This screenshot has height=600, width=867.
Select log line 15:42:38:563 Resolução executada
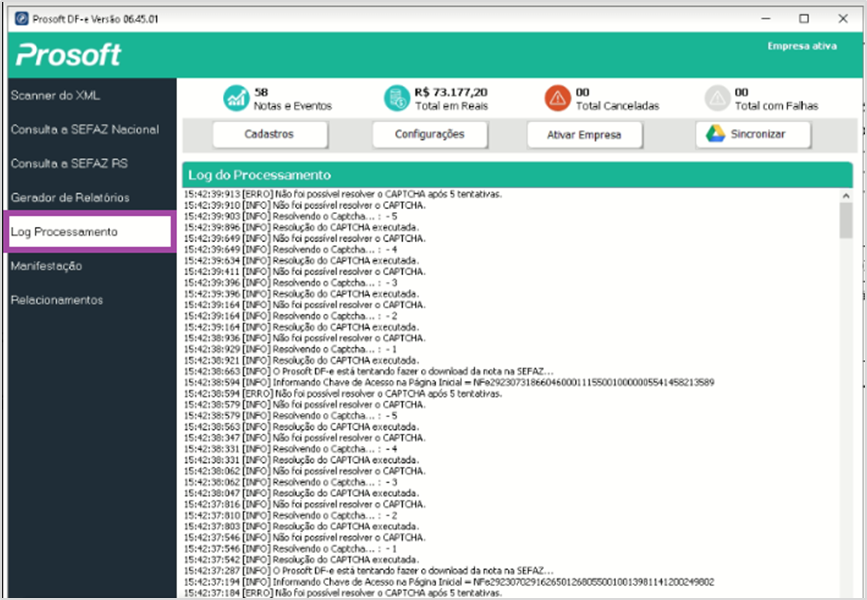pyautogui.click(x=301, y=426)
